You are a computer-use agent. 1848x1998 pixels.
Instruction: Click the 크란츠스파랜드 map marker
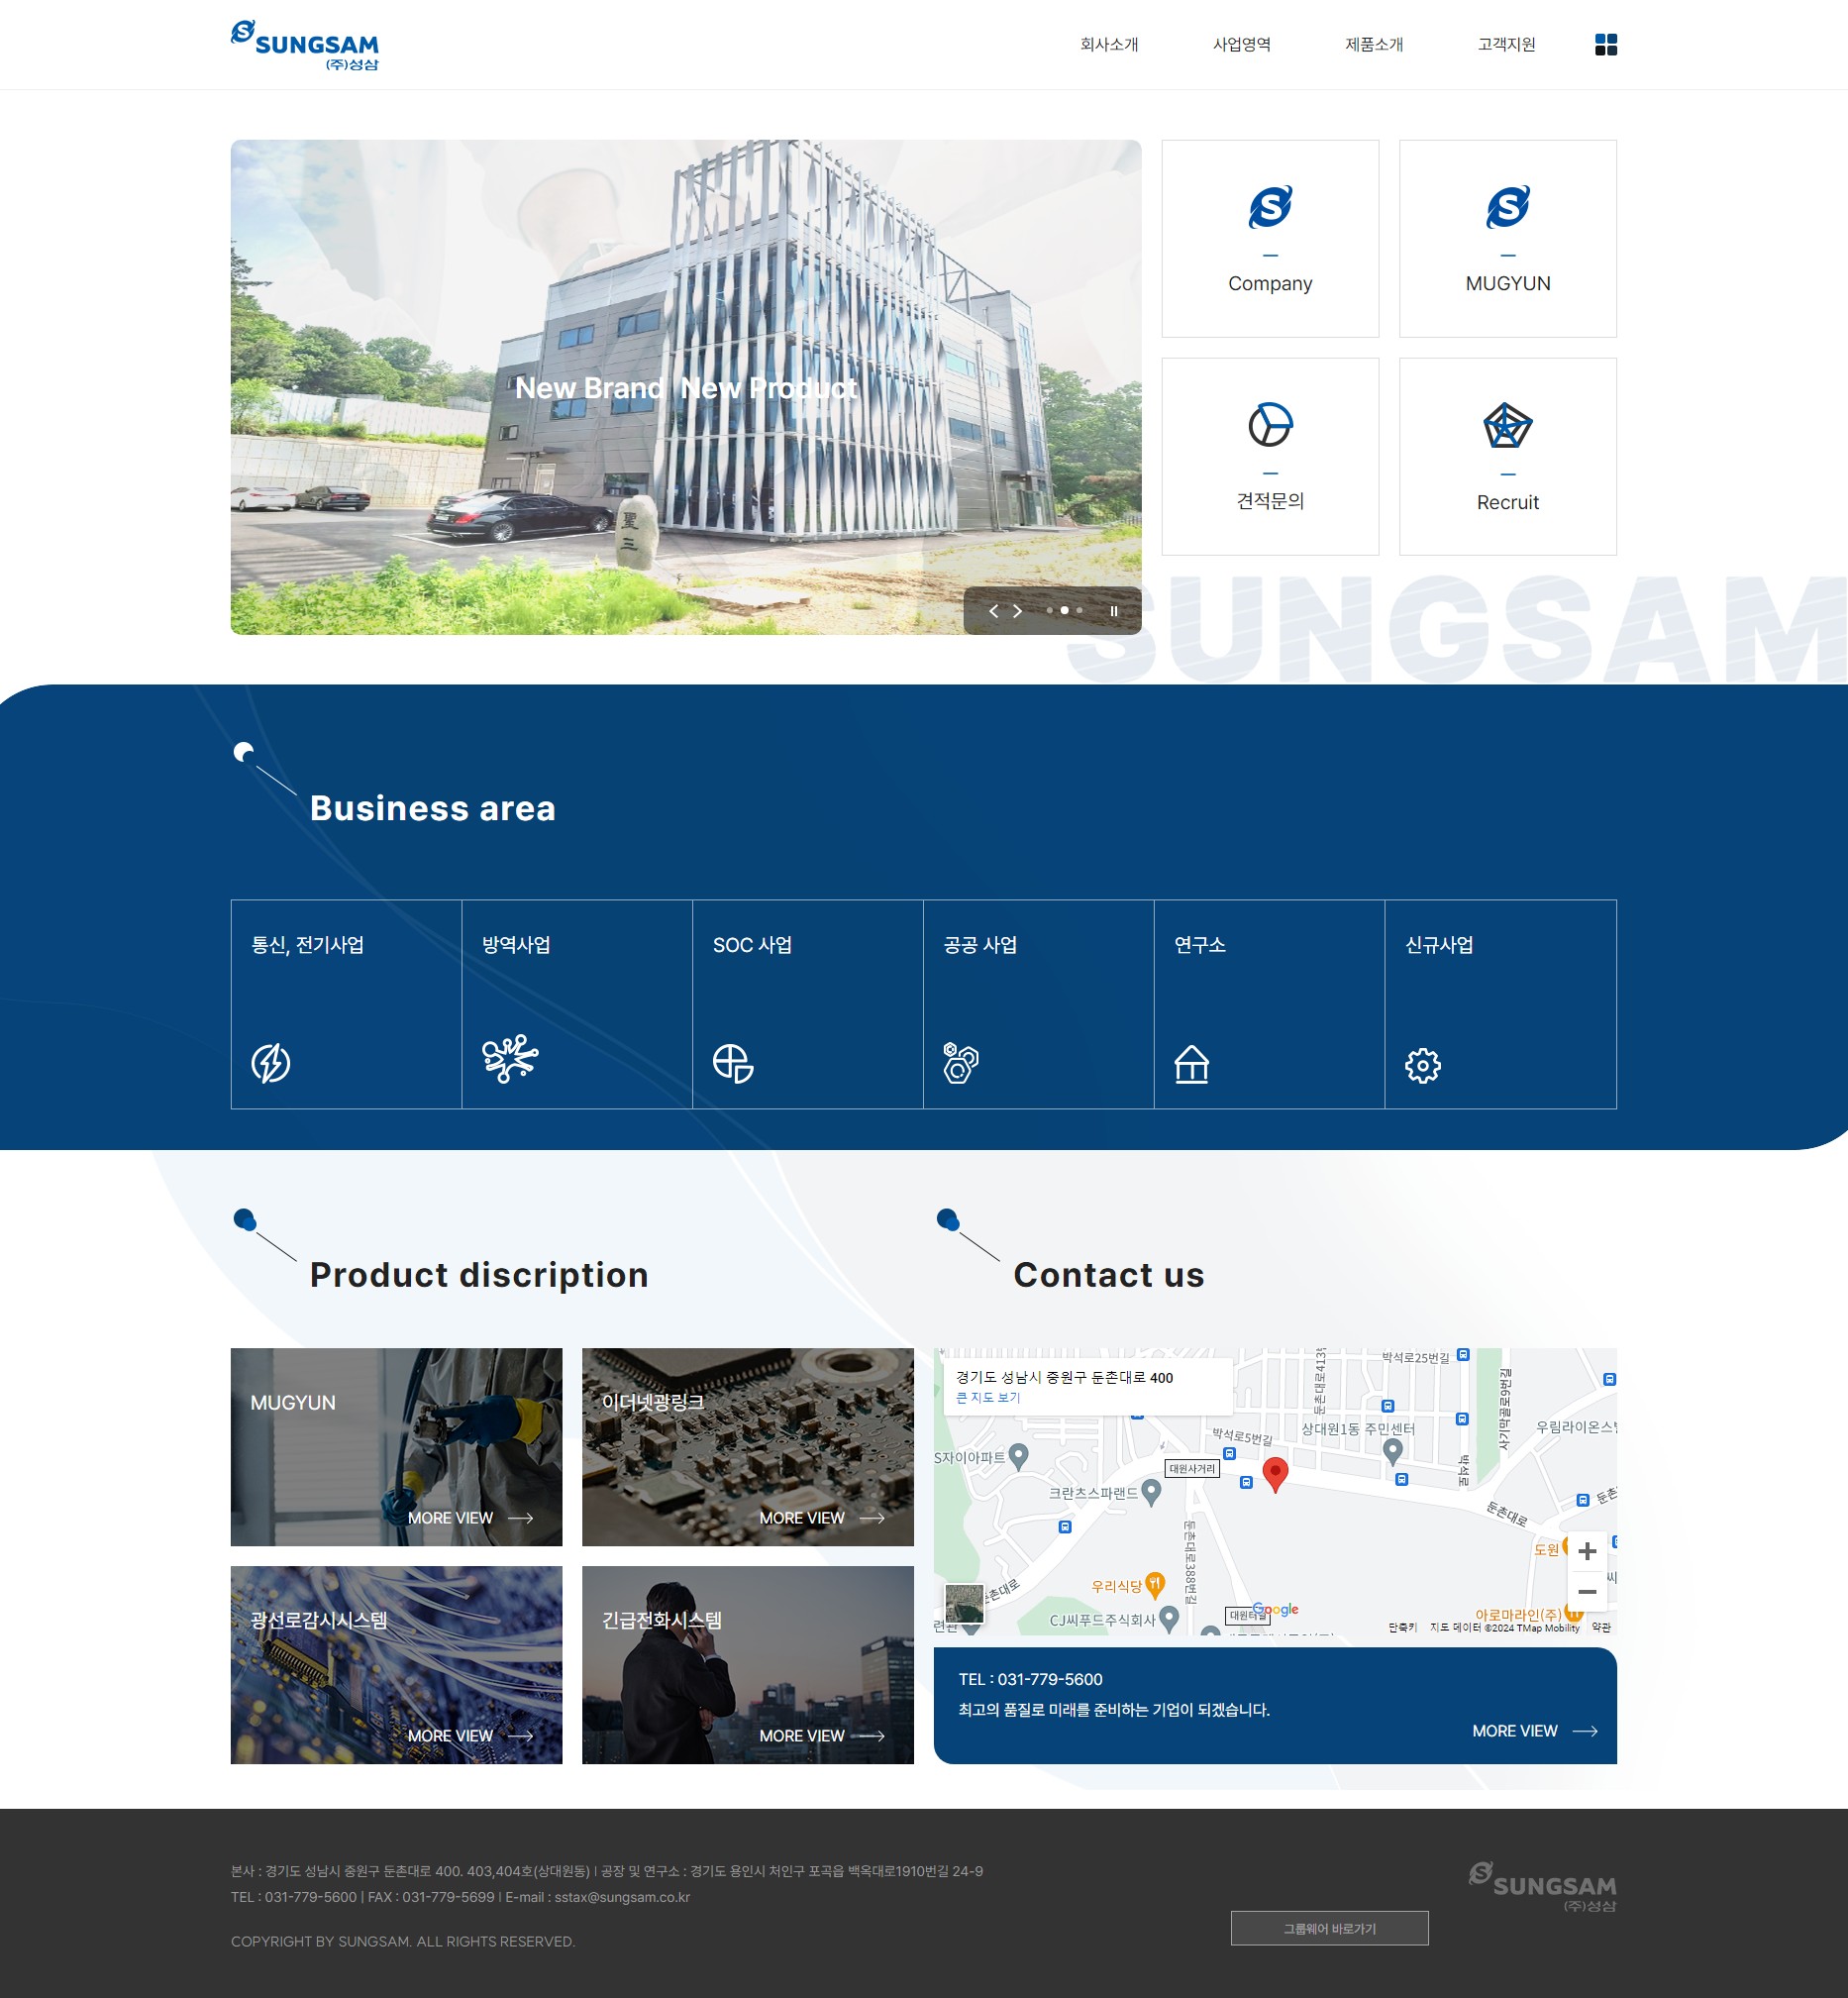[1151, 1492]
